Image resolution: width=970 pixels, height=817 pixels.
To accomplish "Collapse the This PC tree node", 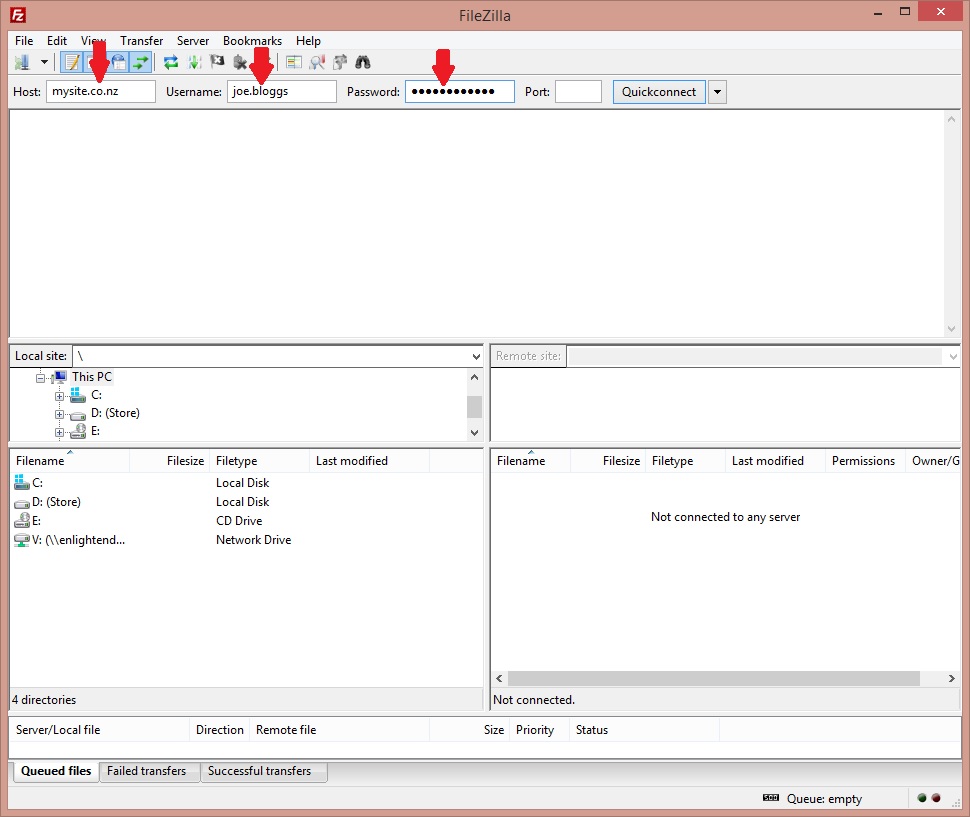I will [x=41, y=378].
